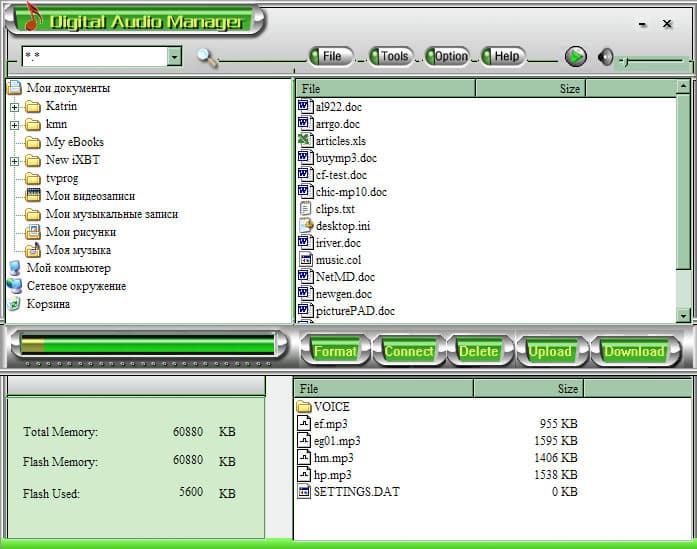Click the file list scroll-down arrow
This screenshot has height=549, width=697.
coord(683,316)
